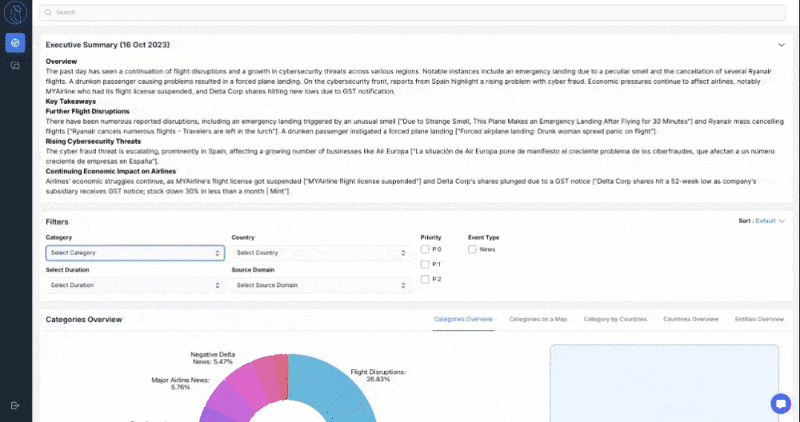800x422 pixels.
Task: Click the logout icon at sidebar bottom
Action: tap(15, 406)
